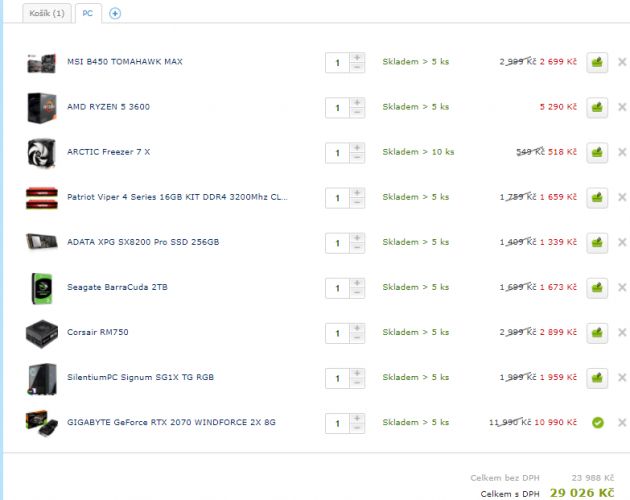The height and width of the screenshot is (500, 630).
Task: Remove Patriot Viper 4 RAM from list
Action: [622, 197]
